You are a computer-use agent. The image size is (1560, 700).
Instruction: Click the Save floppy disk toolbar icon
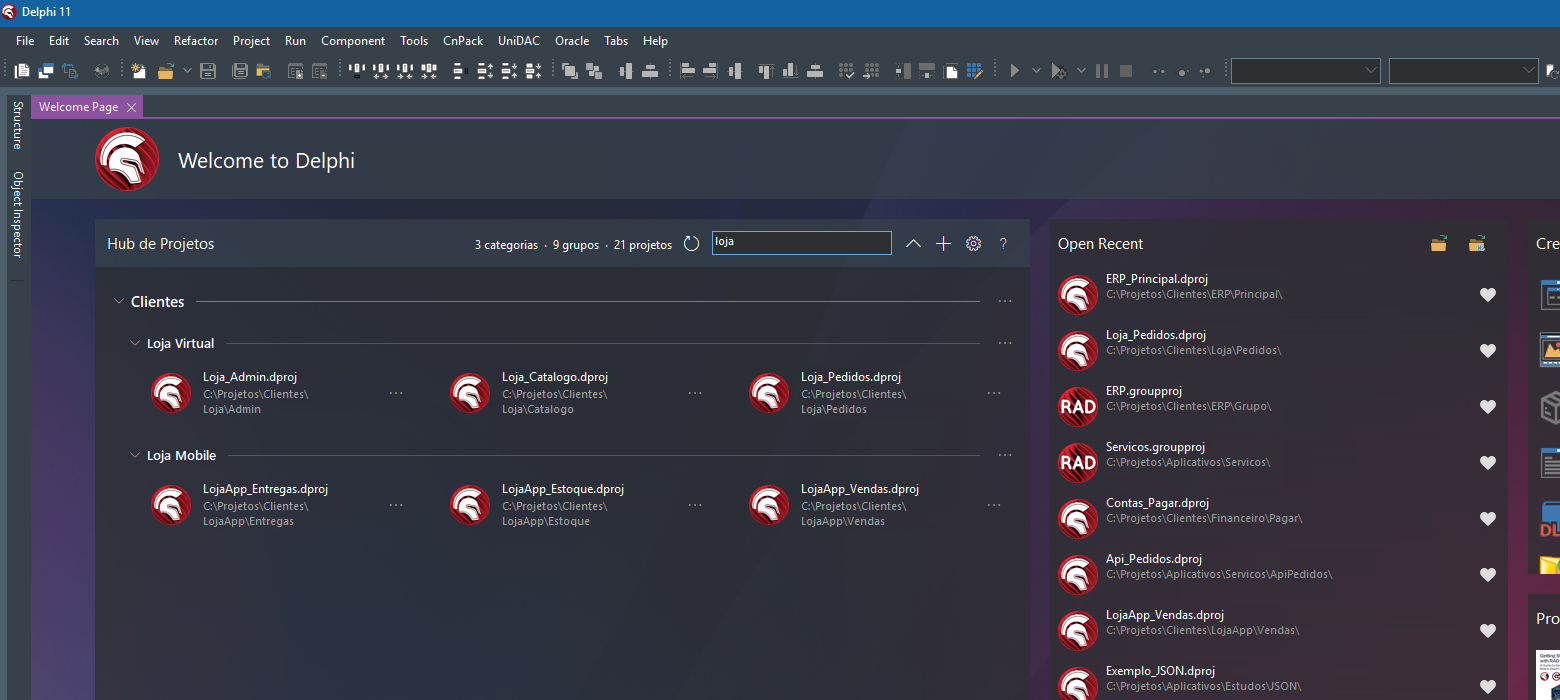click(208, 71)
